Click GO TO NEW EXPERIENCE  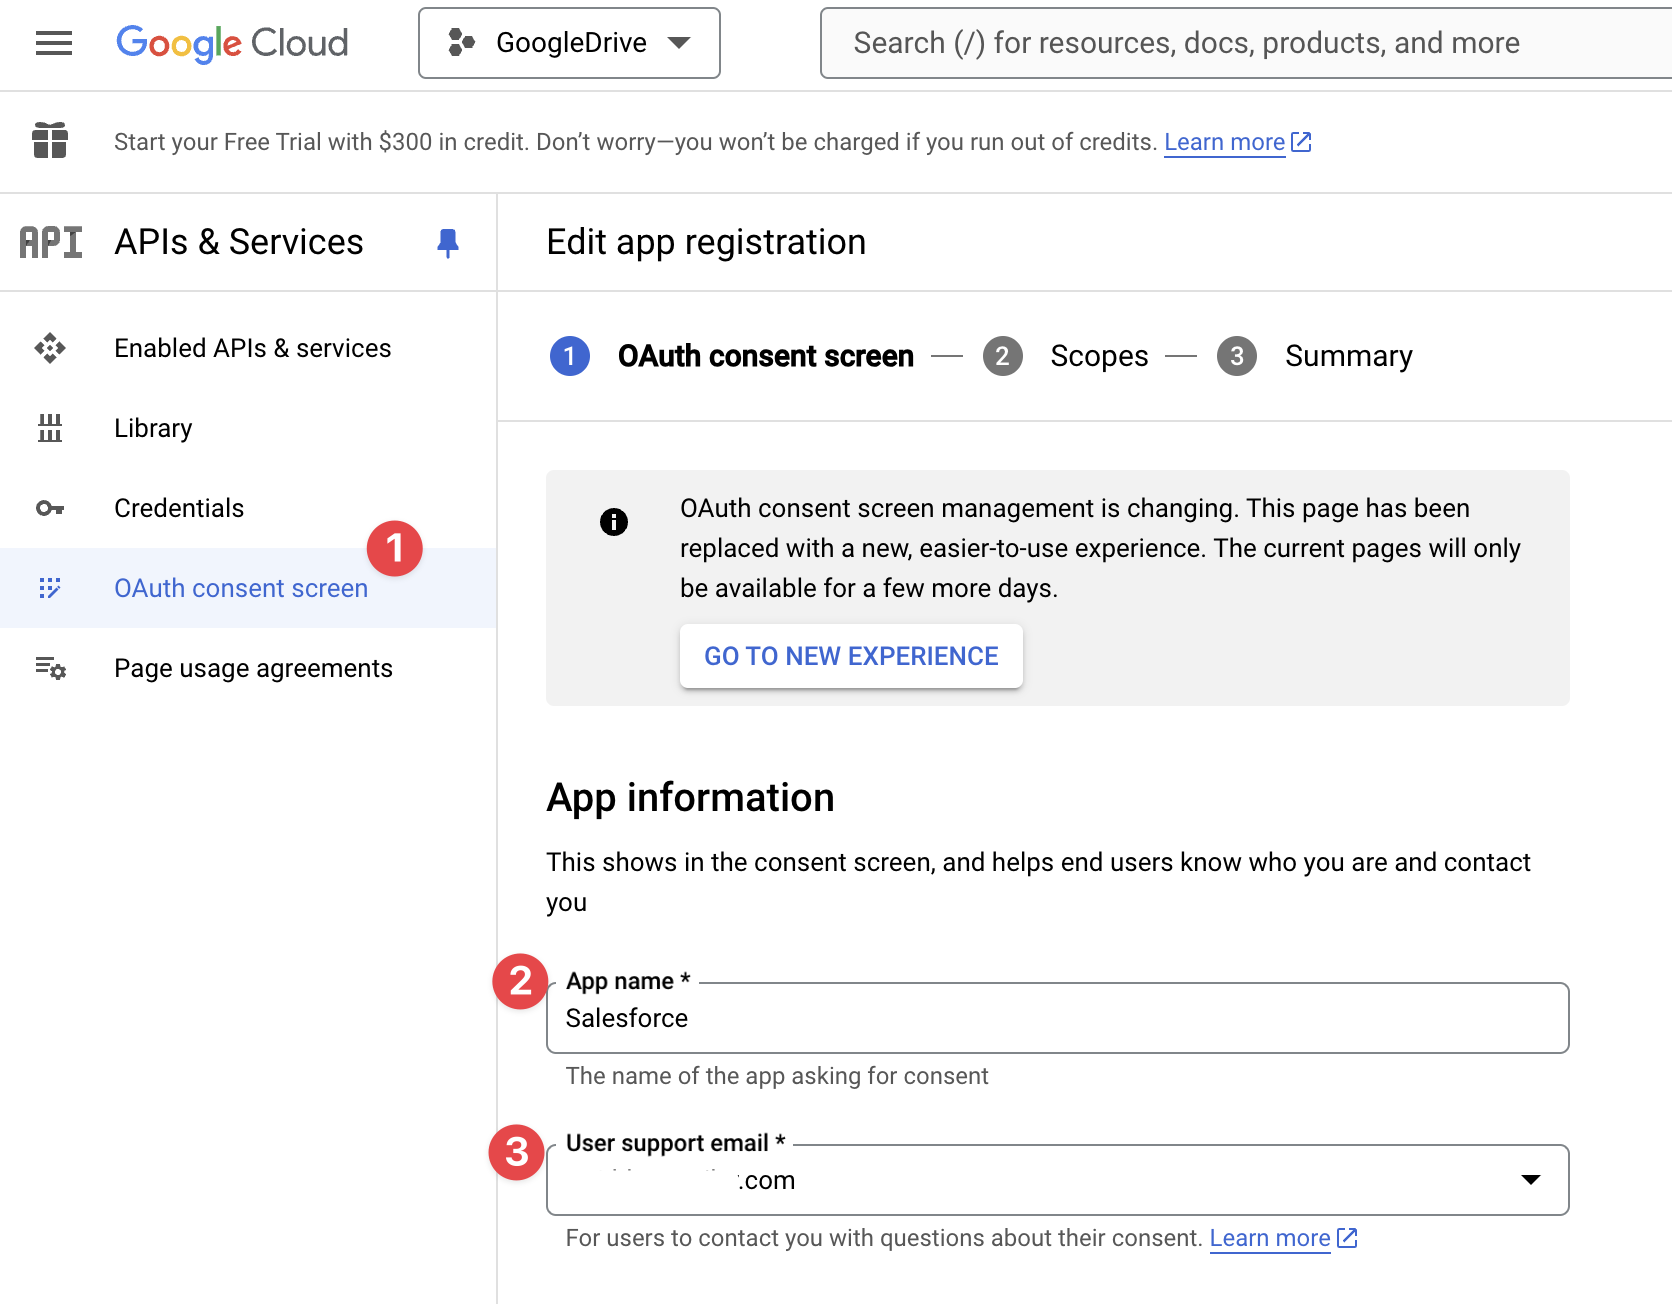(851, 656)
